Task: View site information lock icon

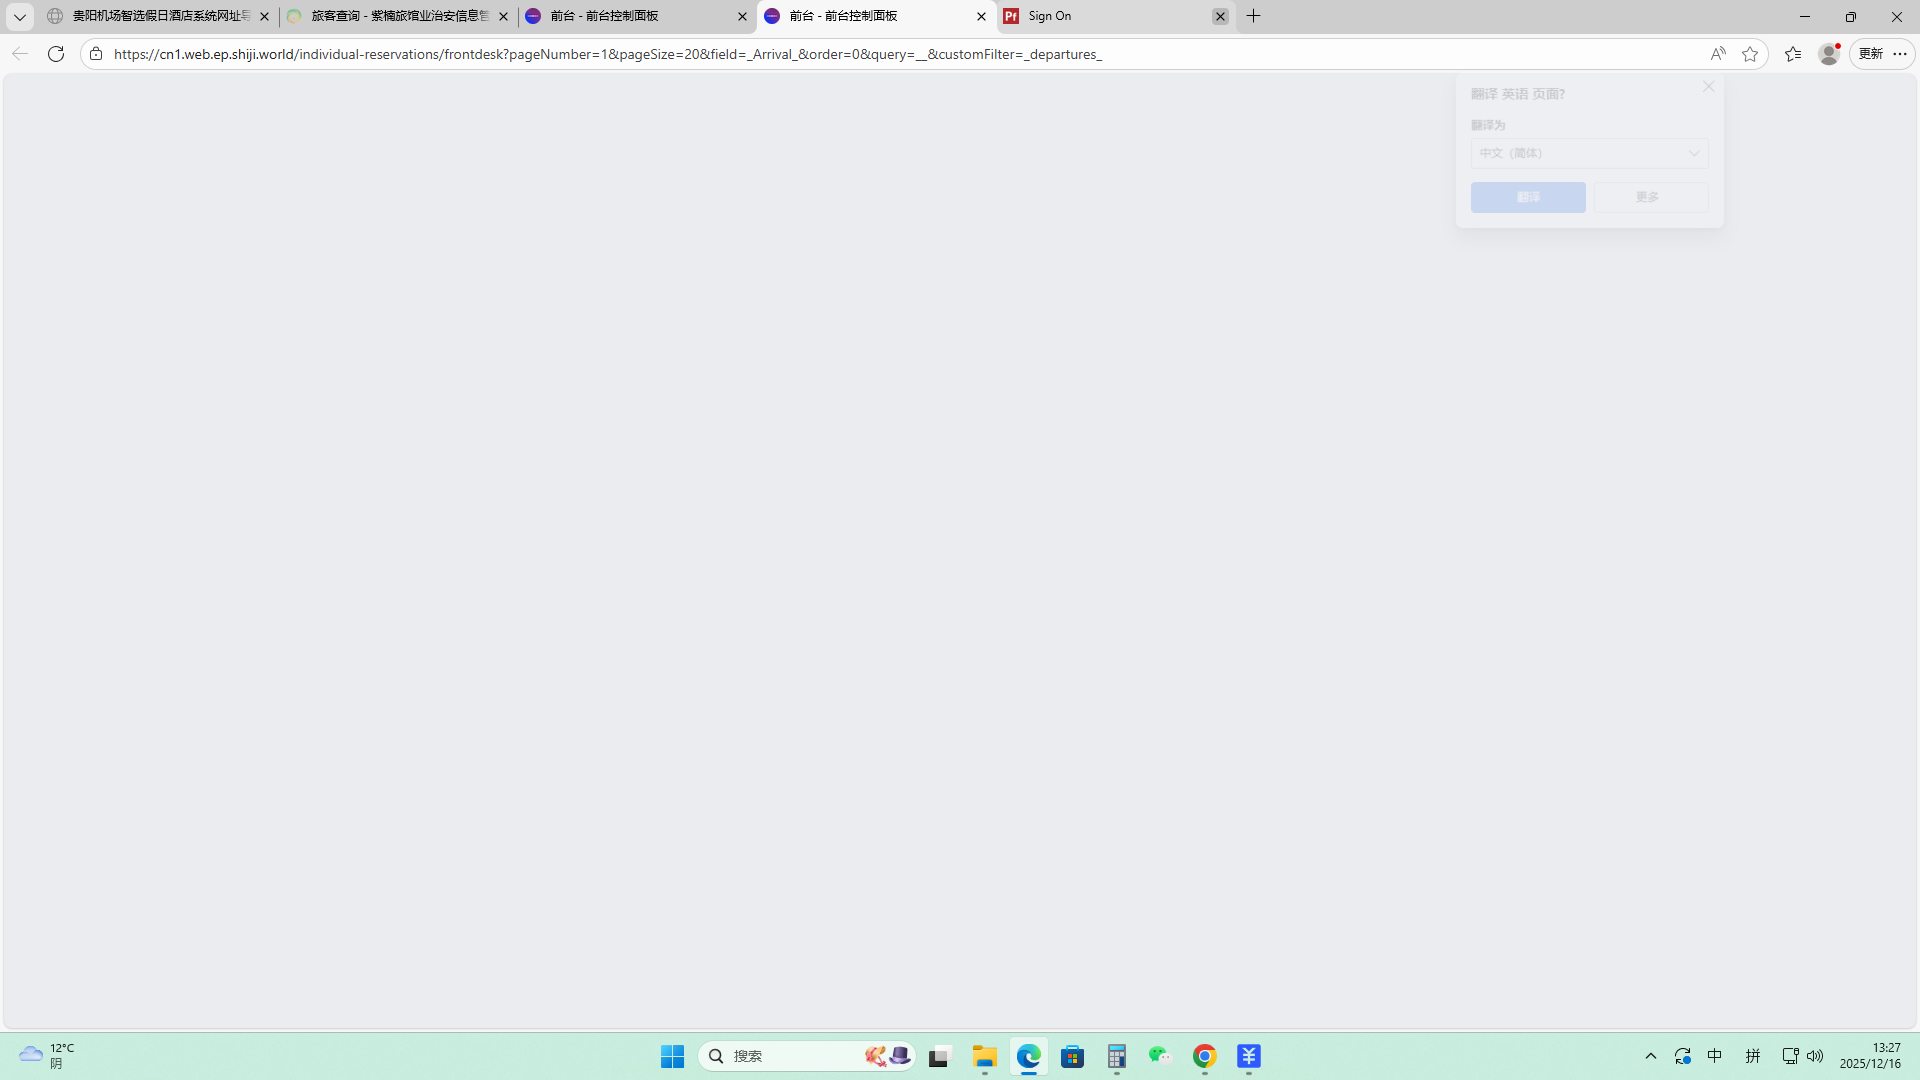Action: pos(96,54)
